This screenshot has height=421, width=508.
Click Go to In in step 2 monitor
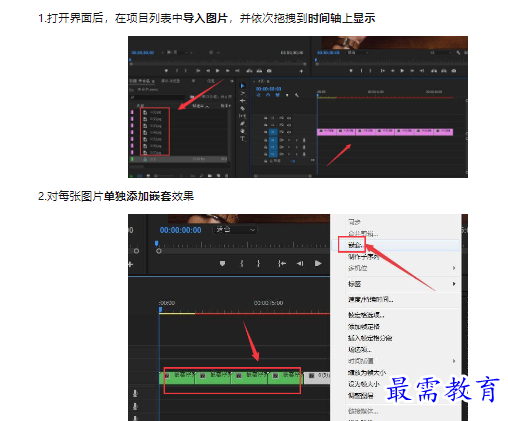point(282,264)
